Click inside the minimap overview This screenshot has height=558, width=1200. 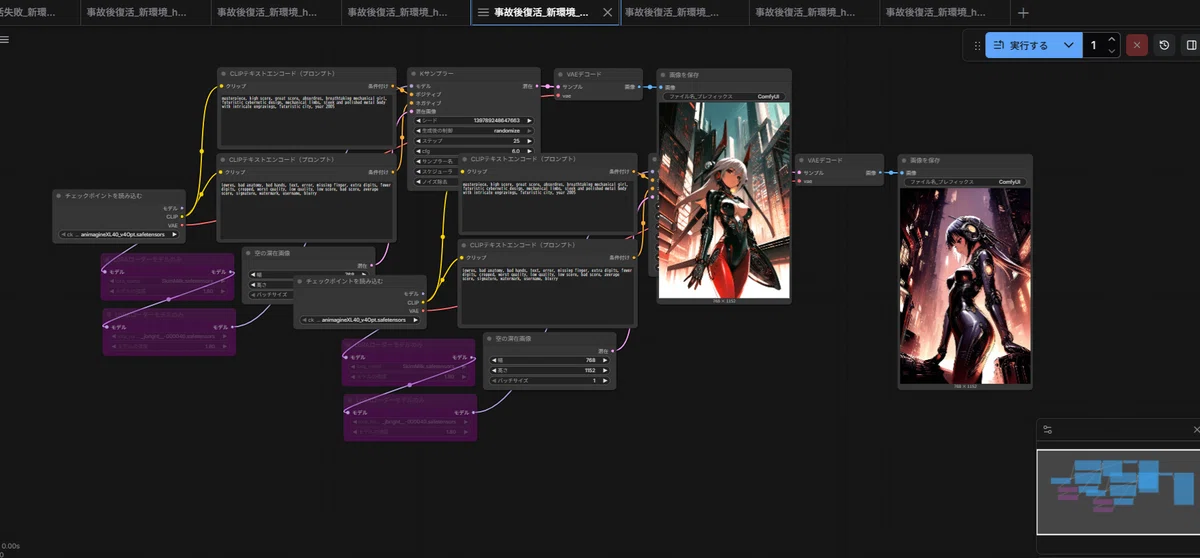click(1117, 492)
